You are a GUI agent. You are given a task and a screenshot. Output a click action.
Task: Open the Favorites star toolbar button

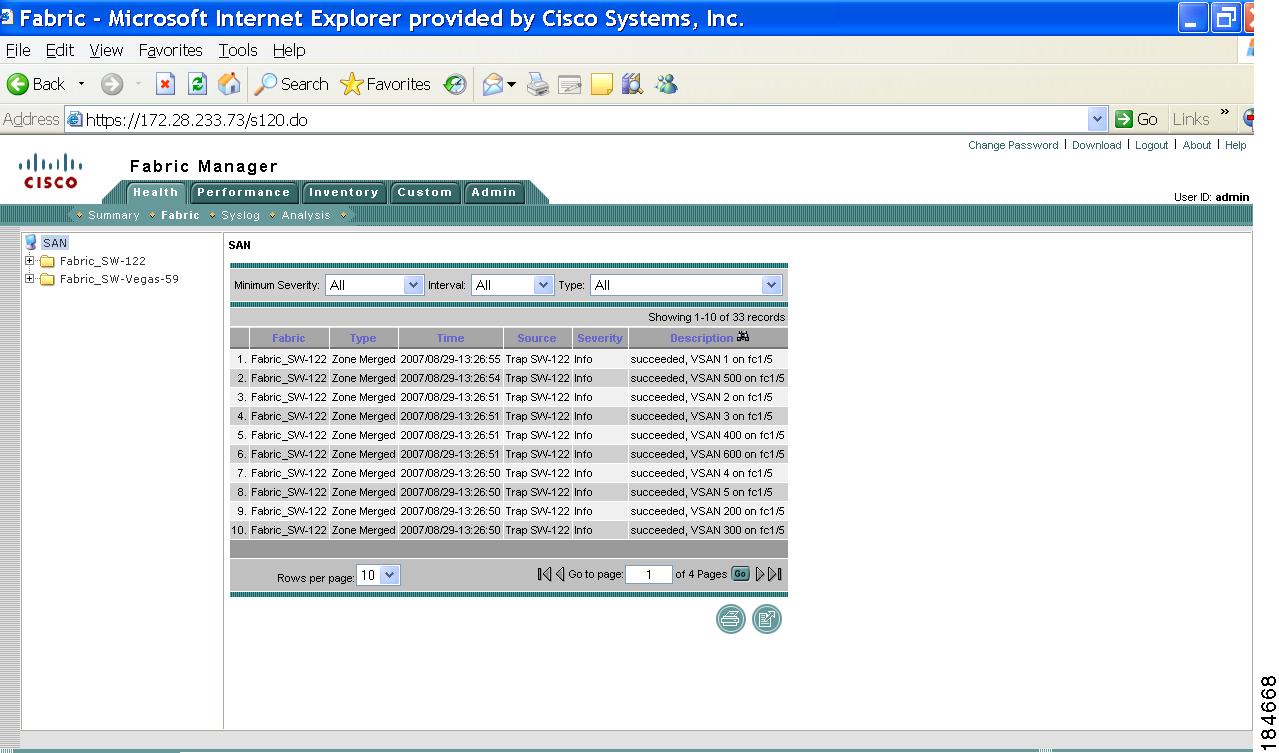pyautogui.click(x=386, y=85)
